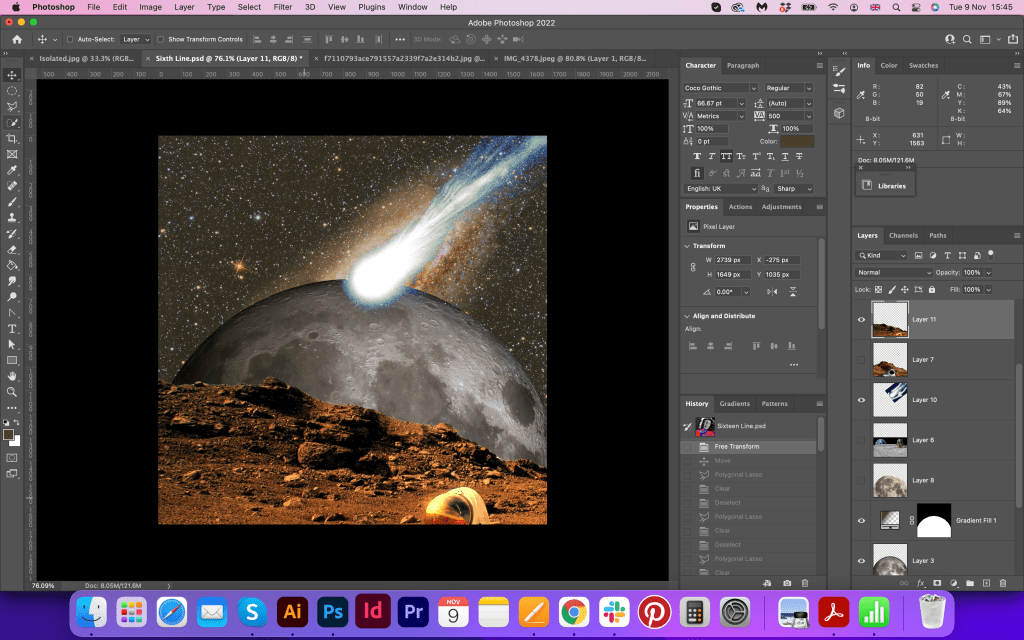This screenshot has height=640, width=1024.
Task: Open the Normal blend mode dropdown
Action: click(894, 272)
